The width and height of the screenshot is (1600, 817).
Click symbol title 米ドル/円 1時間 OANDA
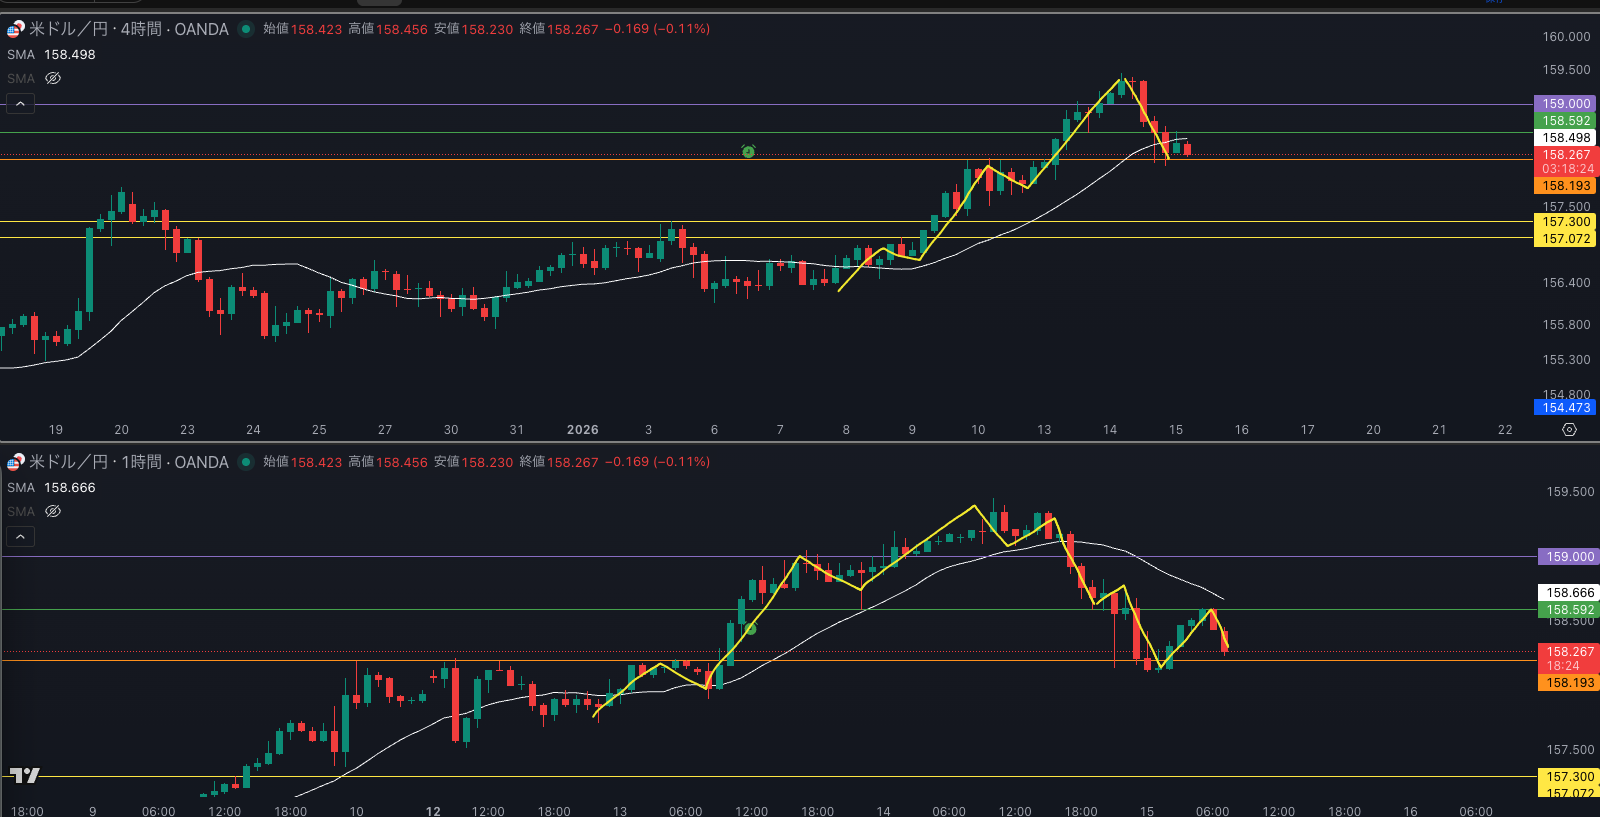click(129, 462)
